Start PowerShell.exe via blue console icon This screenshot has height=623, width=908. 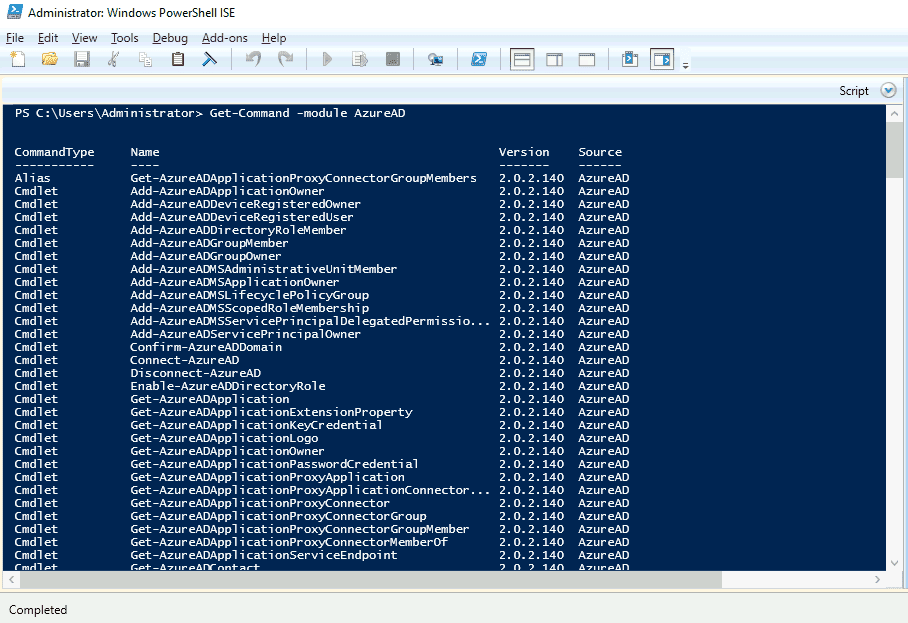coord(479,59)
